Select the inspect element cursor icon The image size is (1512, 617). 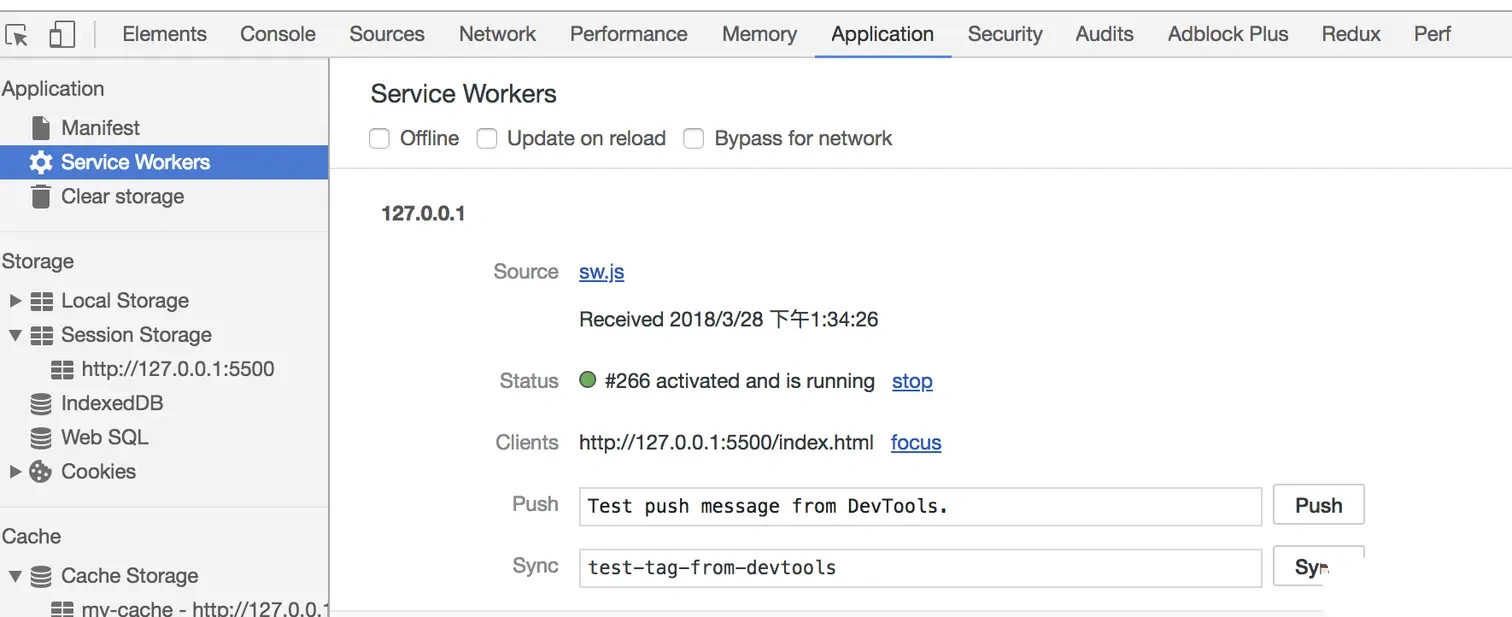(x=17, y=35)
